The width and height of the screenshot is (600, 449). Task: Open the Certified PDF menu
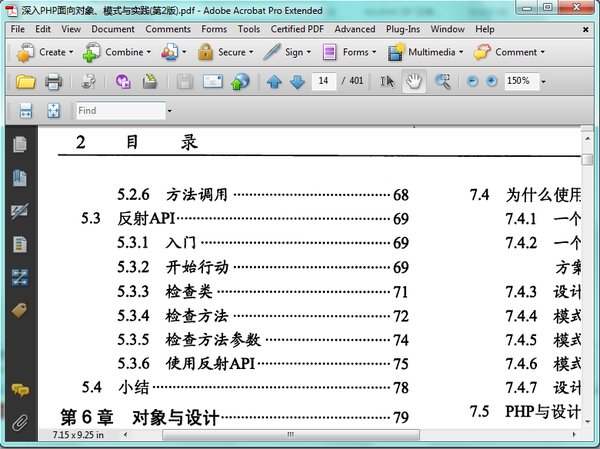(297, 29)
